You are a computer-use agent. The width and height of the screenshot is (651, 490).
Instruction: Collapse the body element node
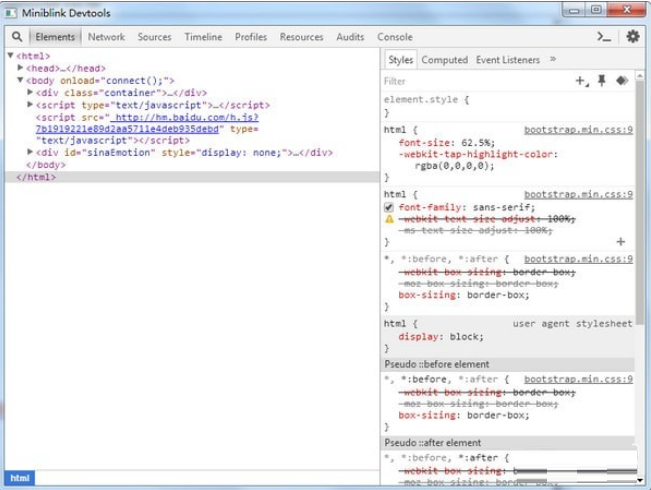pyautogui.click(x=20, y=80)
